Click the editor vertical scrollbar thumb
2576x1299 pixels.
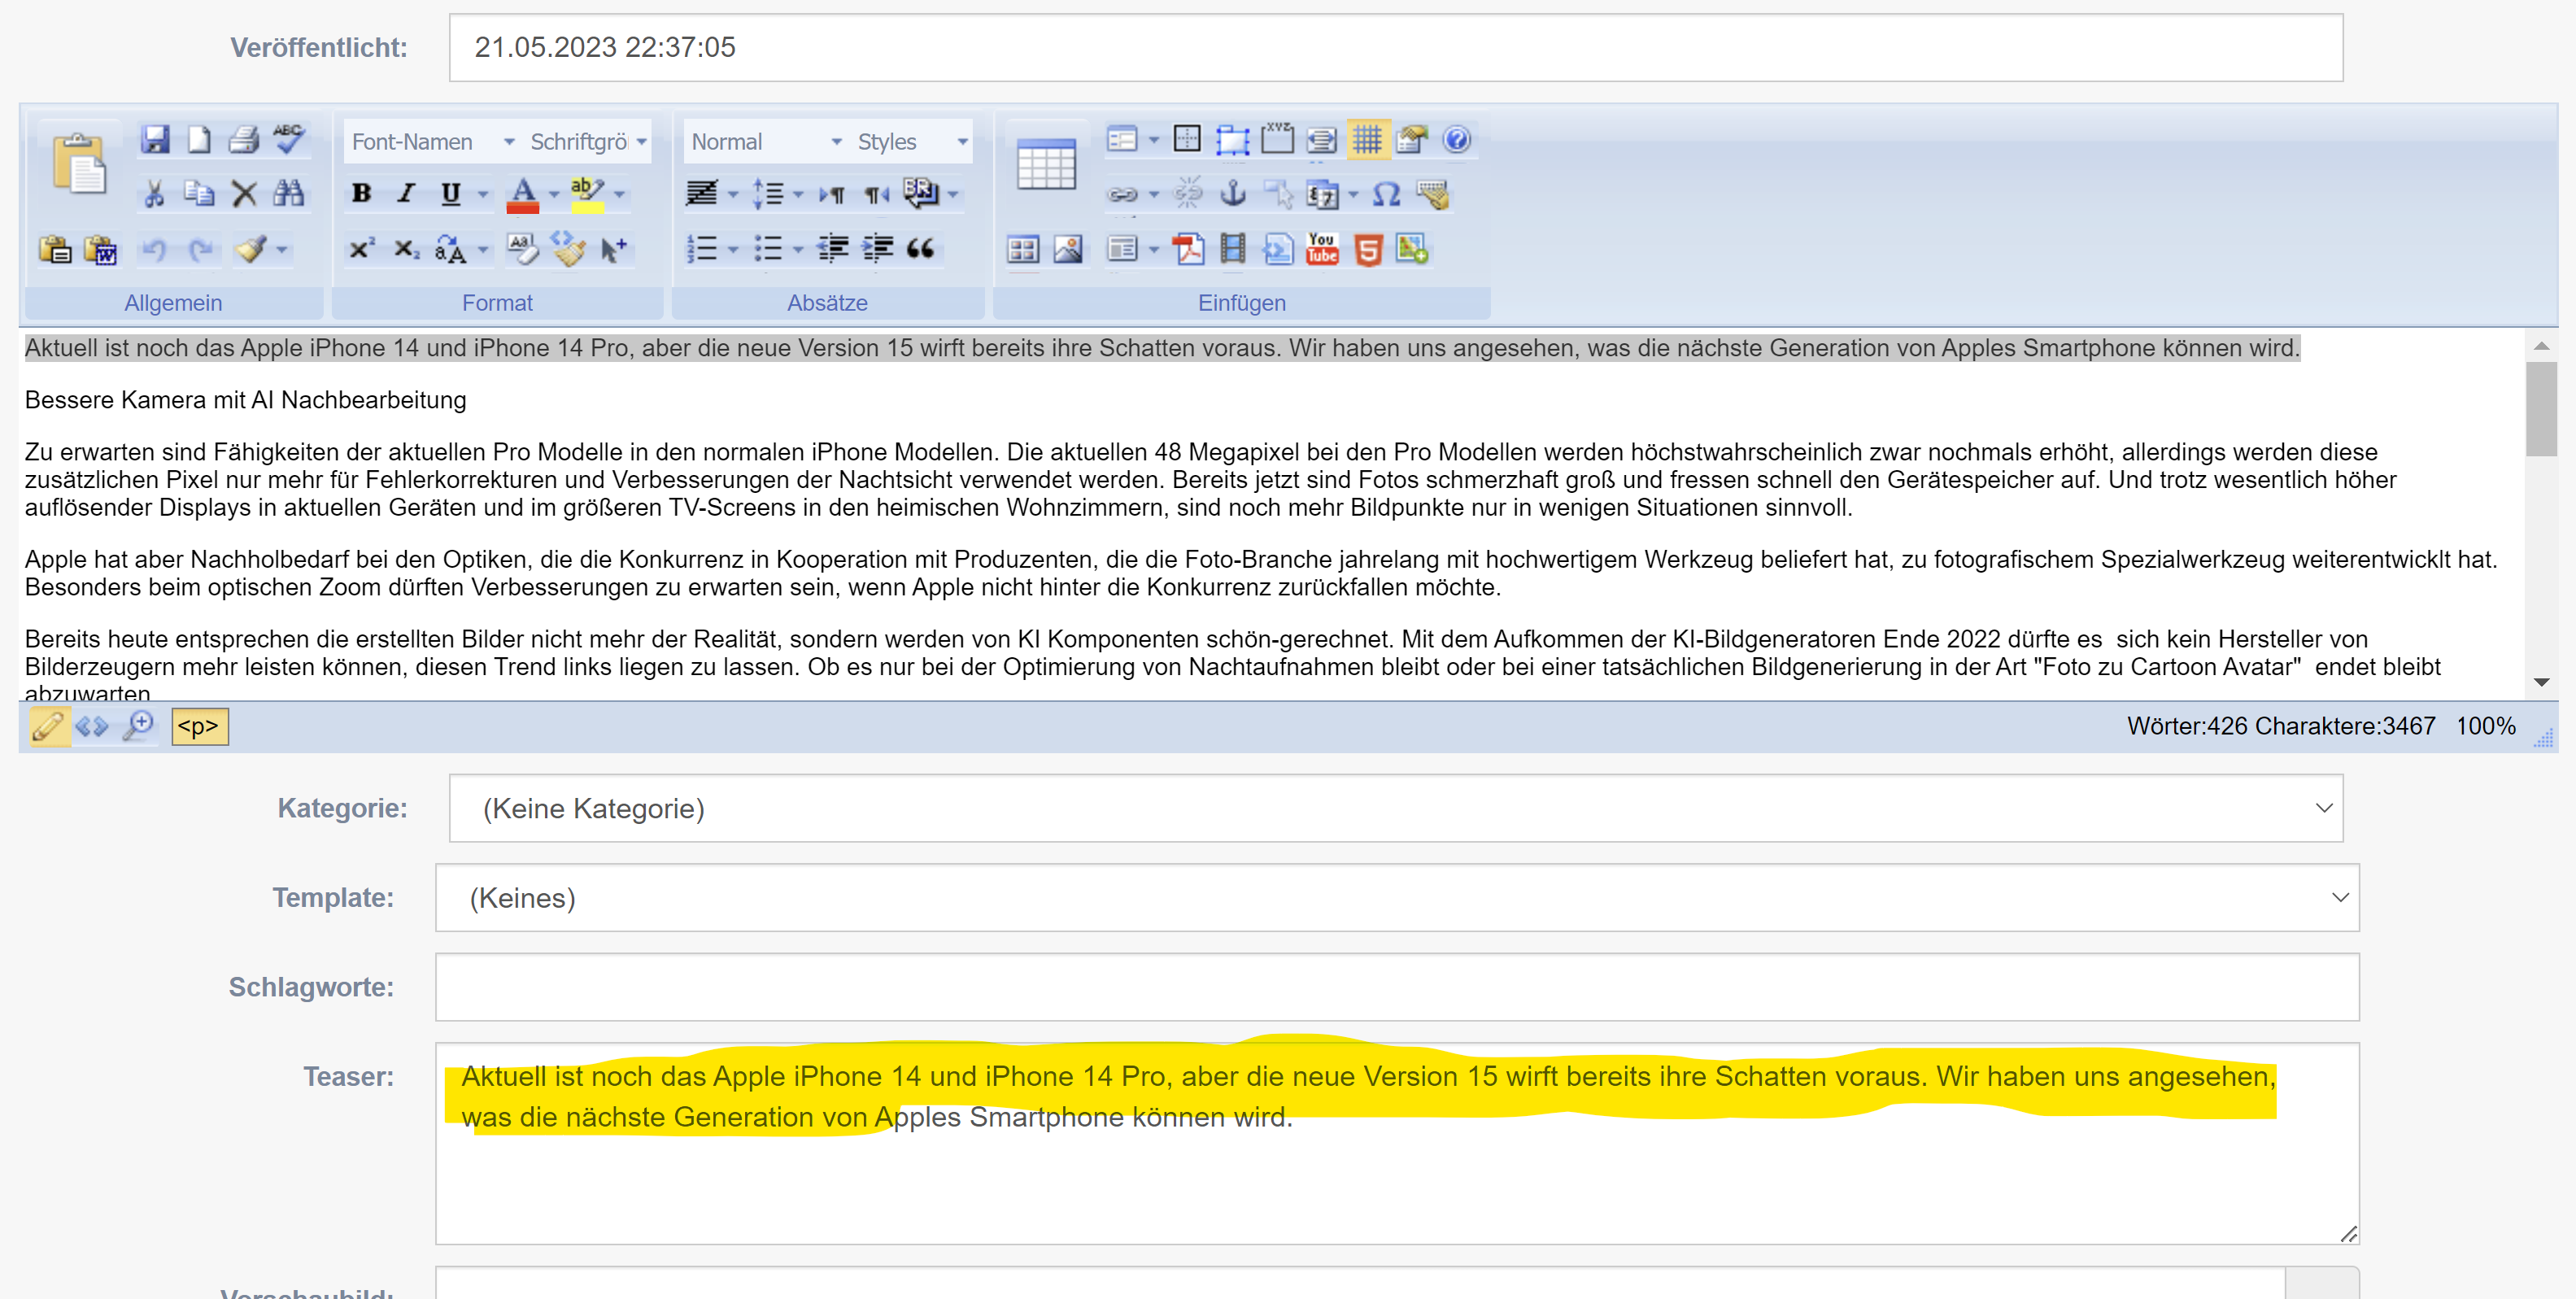tap(2541, 408)
